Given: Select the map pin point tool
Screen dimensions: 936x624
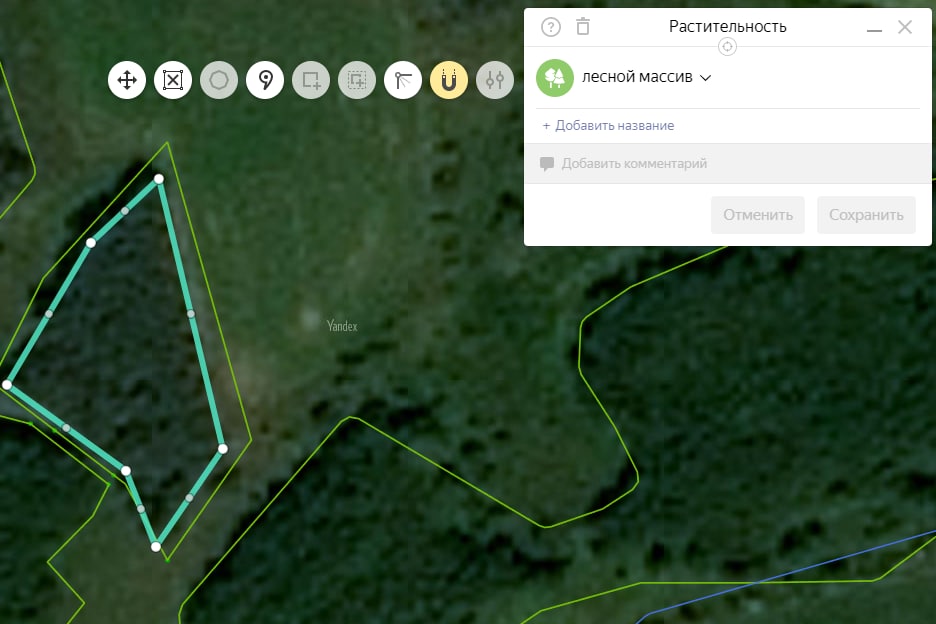Looking at the screenshot, I should 265,80.
